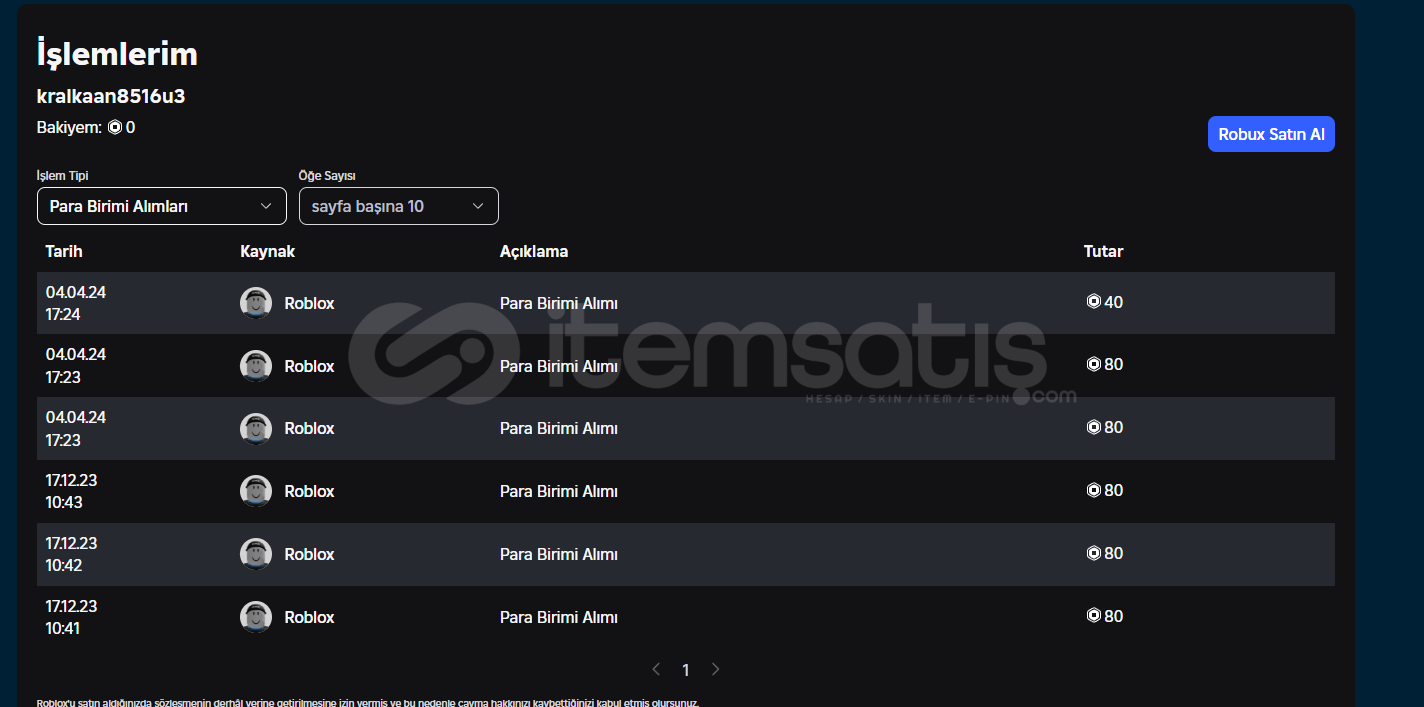This screenshot has height=707, width=1424.
Task: Click the Bakiyem balance text
Action: tap(86, 128)
